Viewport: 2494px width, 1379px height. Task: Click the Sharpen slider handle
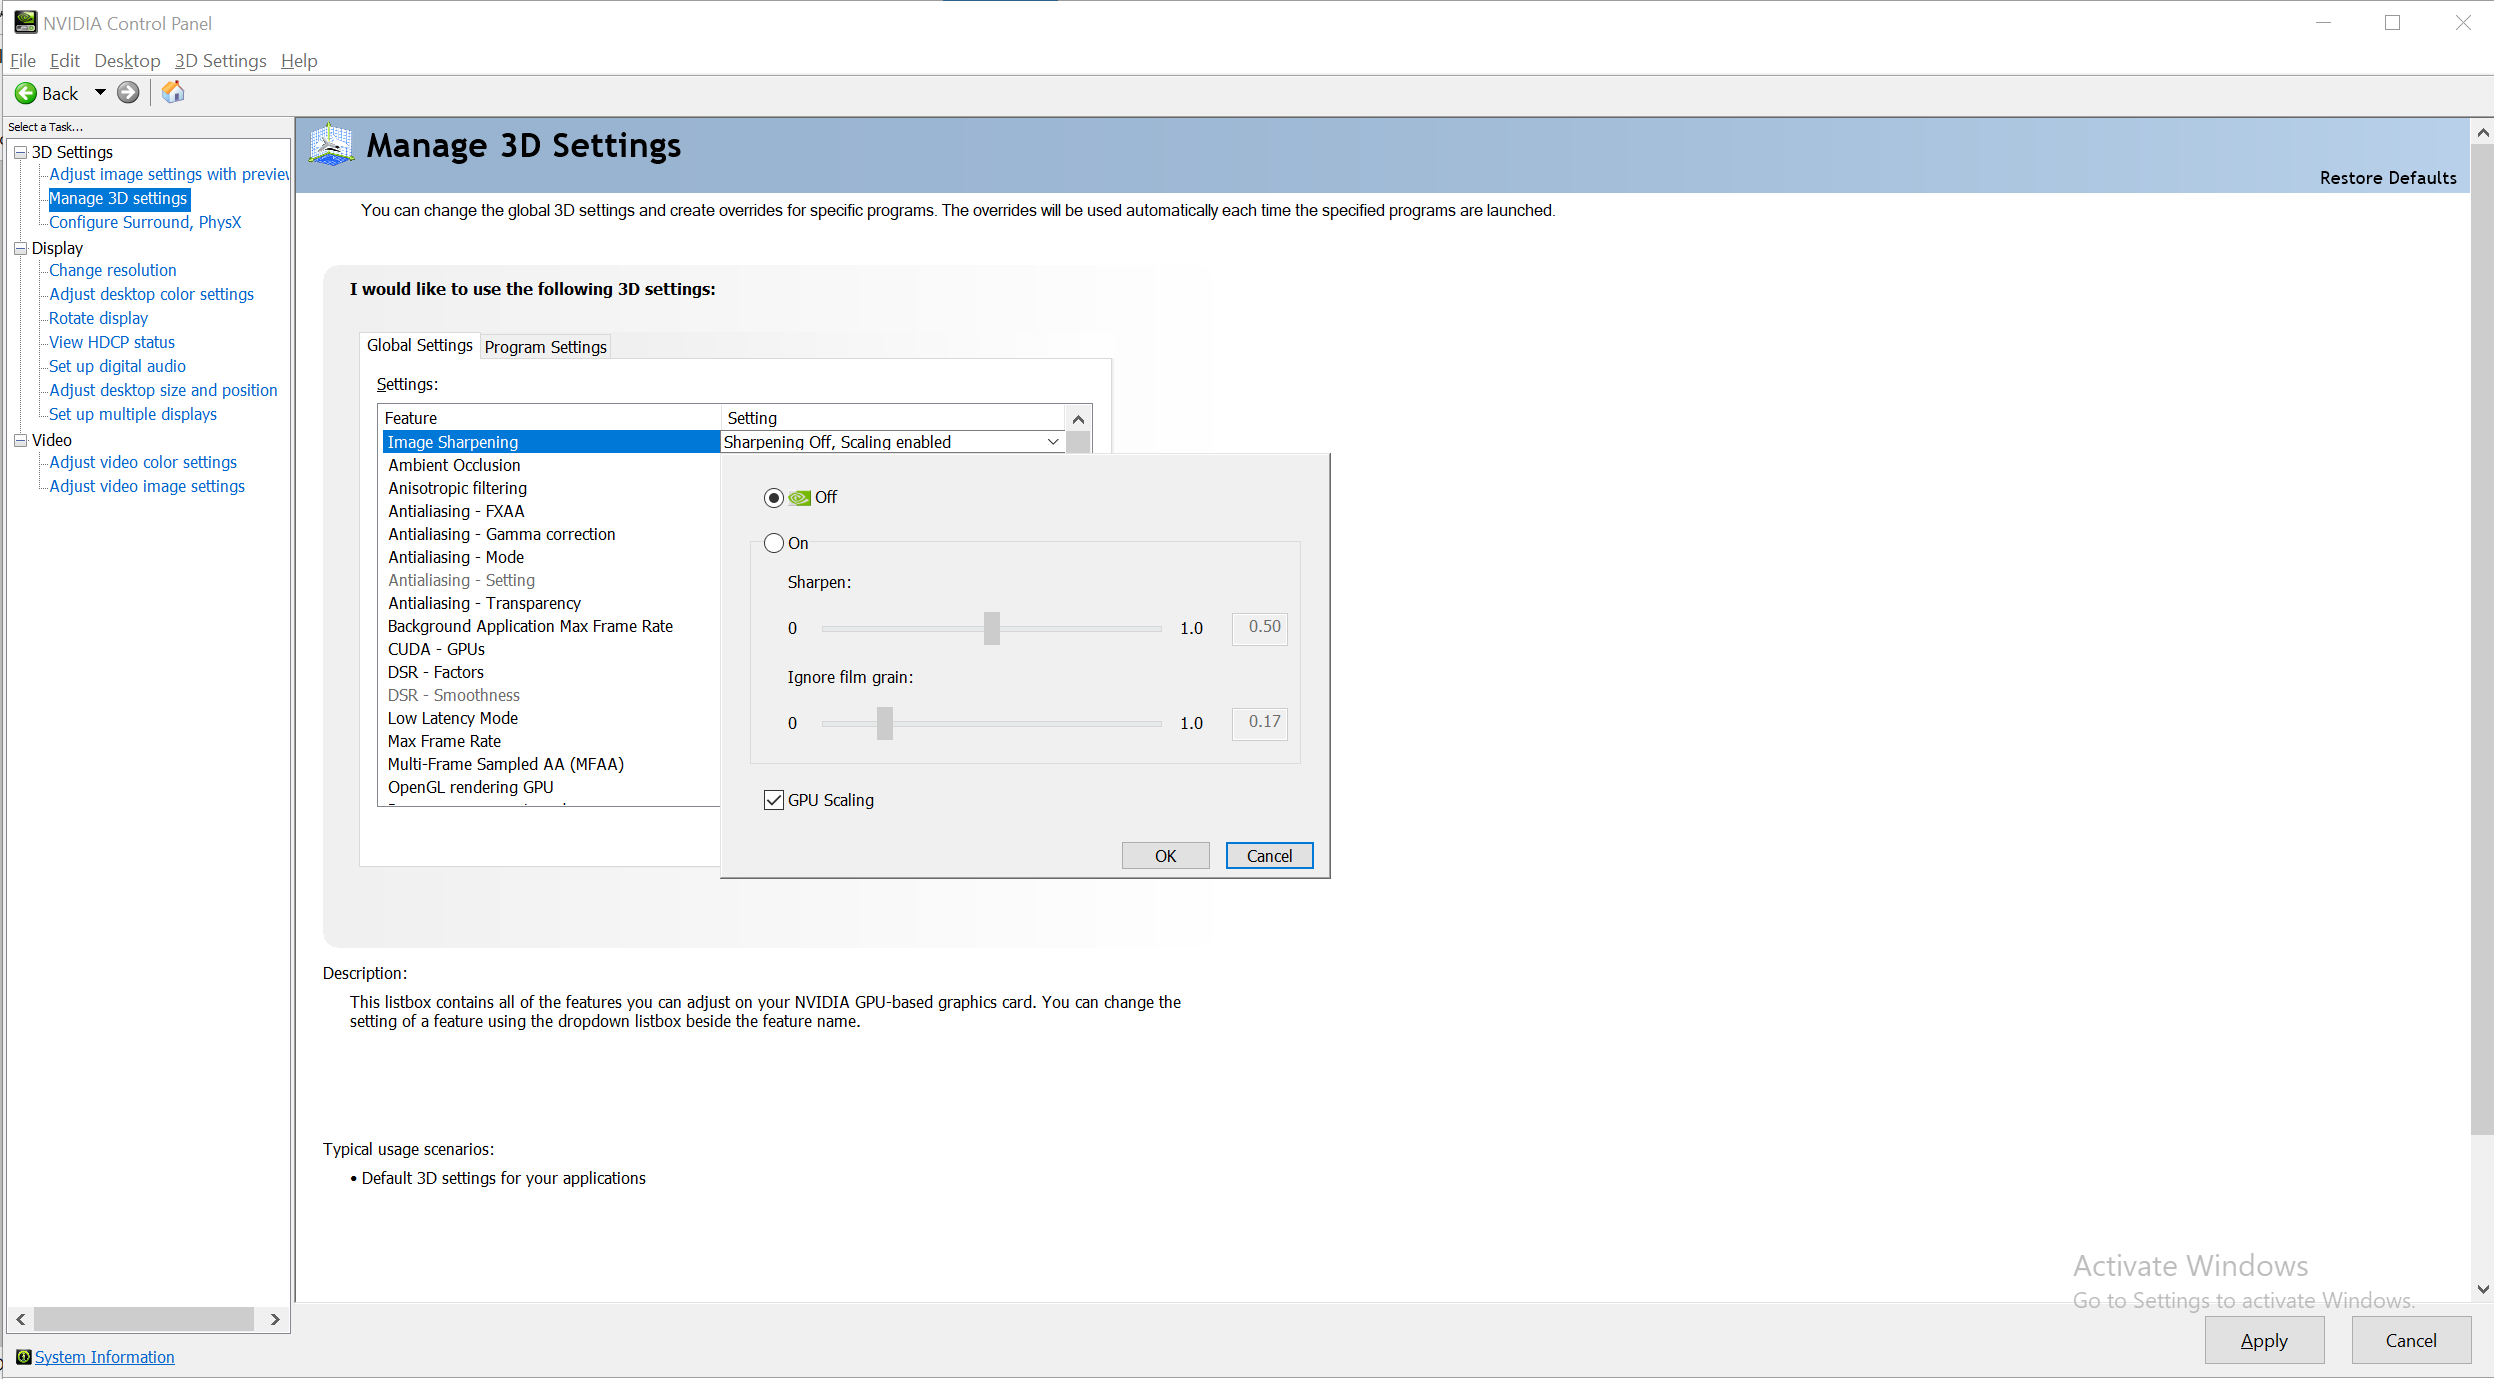pyautogui.click(x=991, y=628)
